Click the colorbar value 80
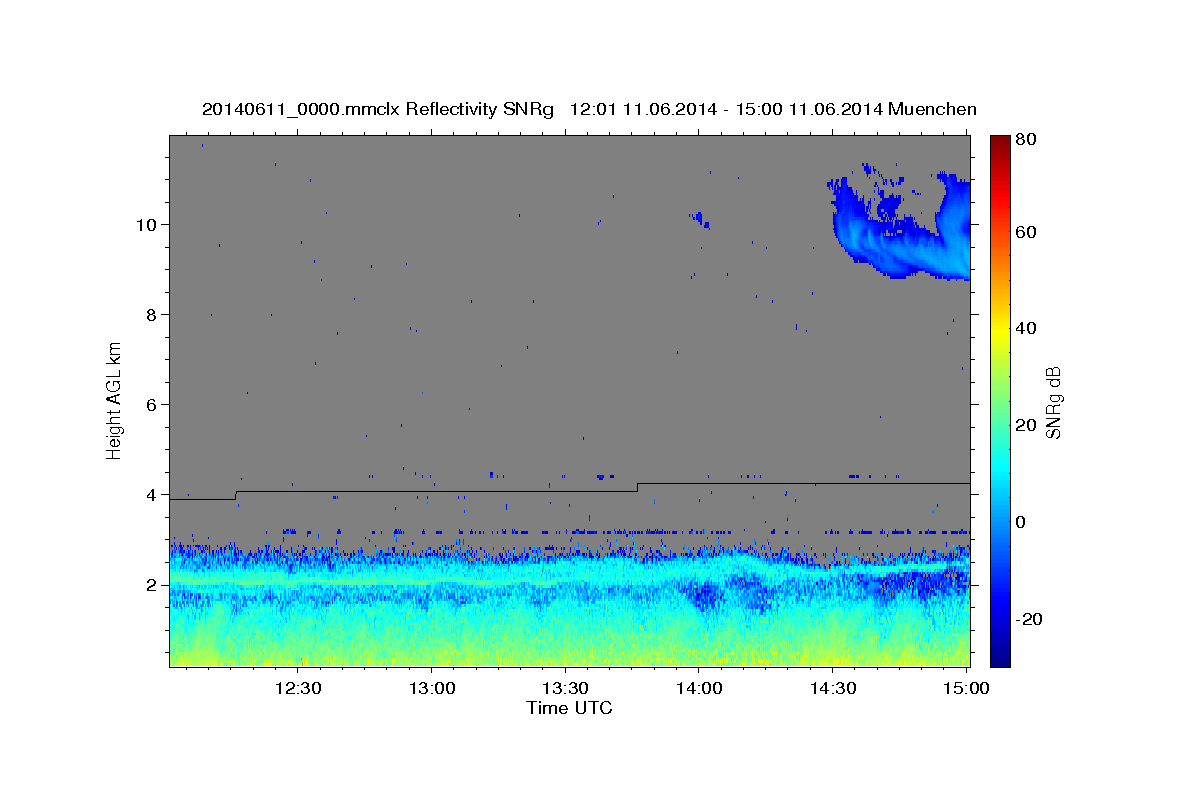The width and height of the screenshot is (1200, 800). click(x=1025, y=140)
